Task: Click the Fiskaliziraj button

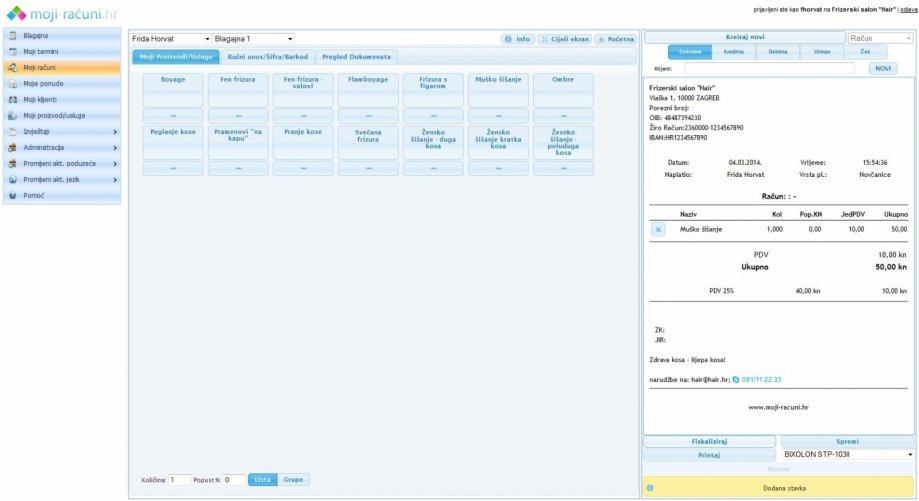Action: coord(709,441)
